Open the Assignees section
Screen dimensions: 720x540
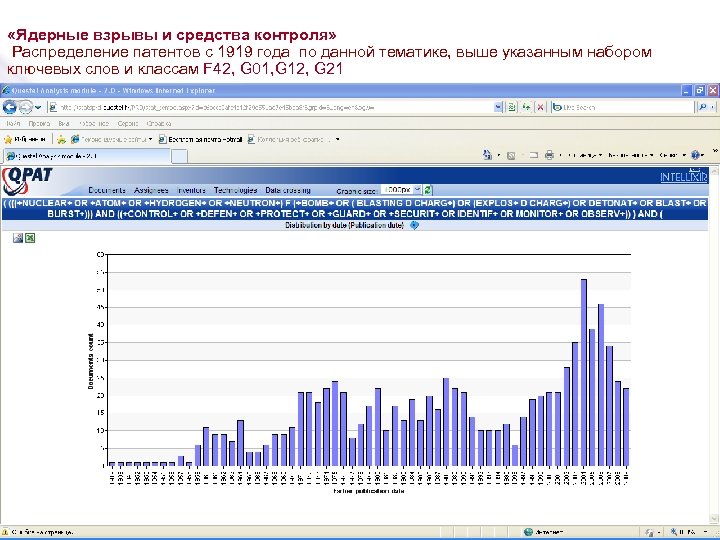[x=151, y=190]
